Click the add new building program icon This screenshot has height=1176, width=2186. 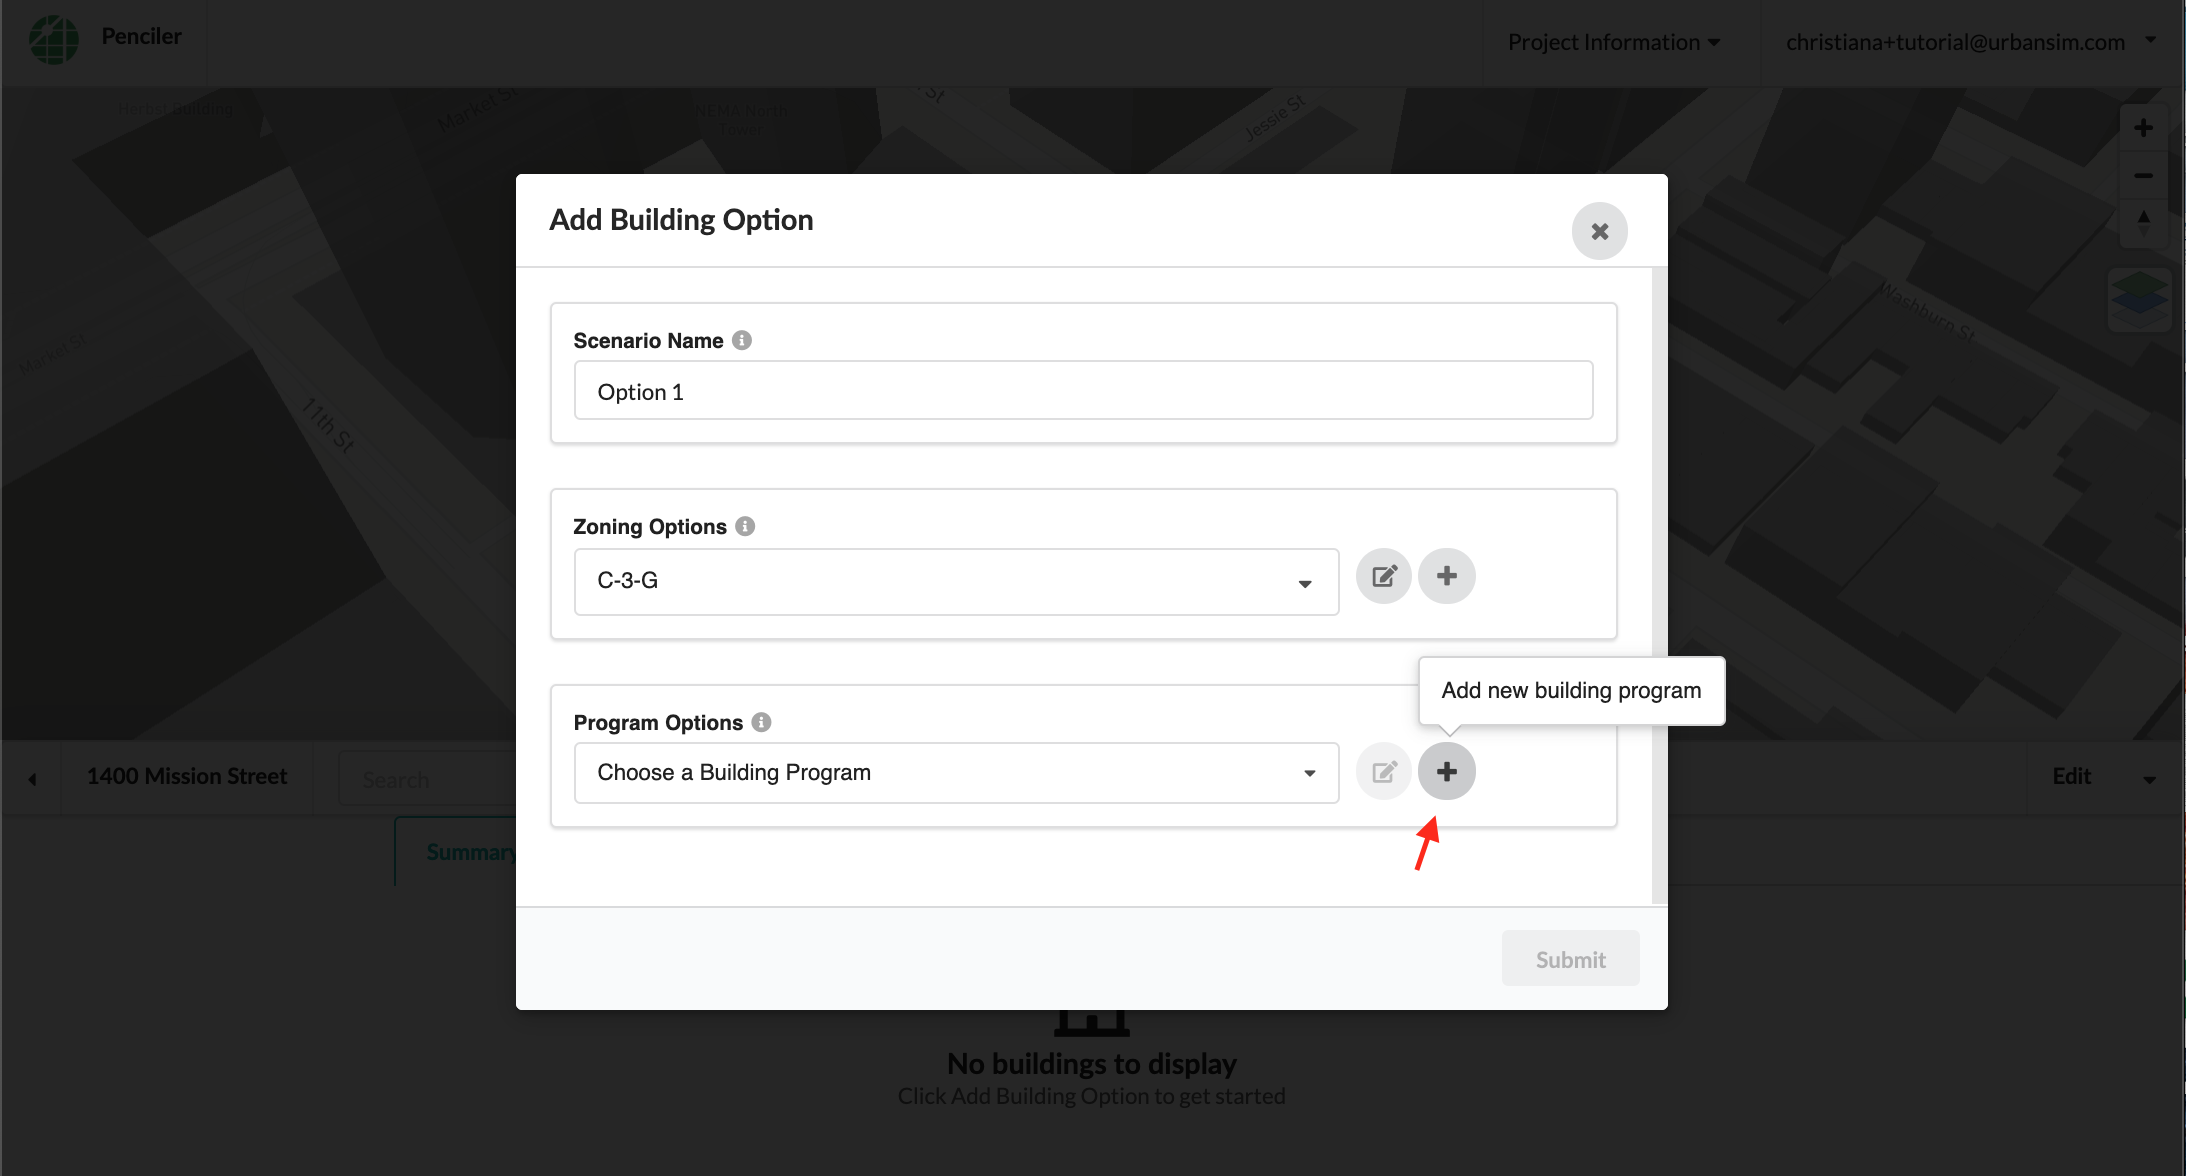click(x=1446, y=770)
